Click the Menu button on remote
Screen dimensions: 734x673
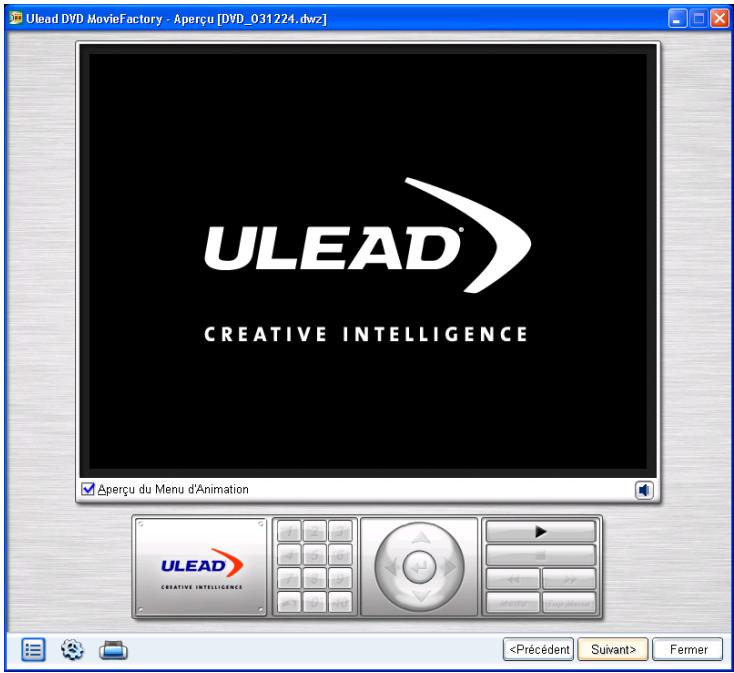[513, 603]
